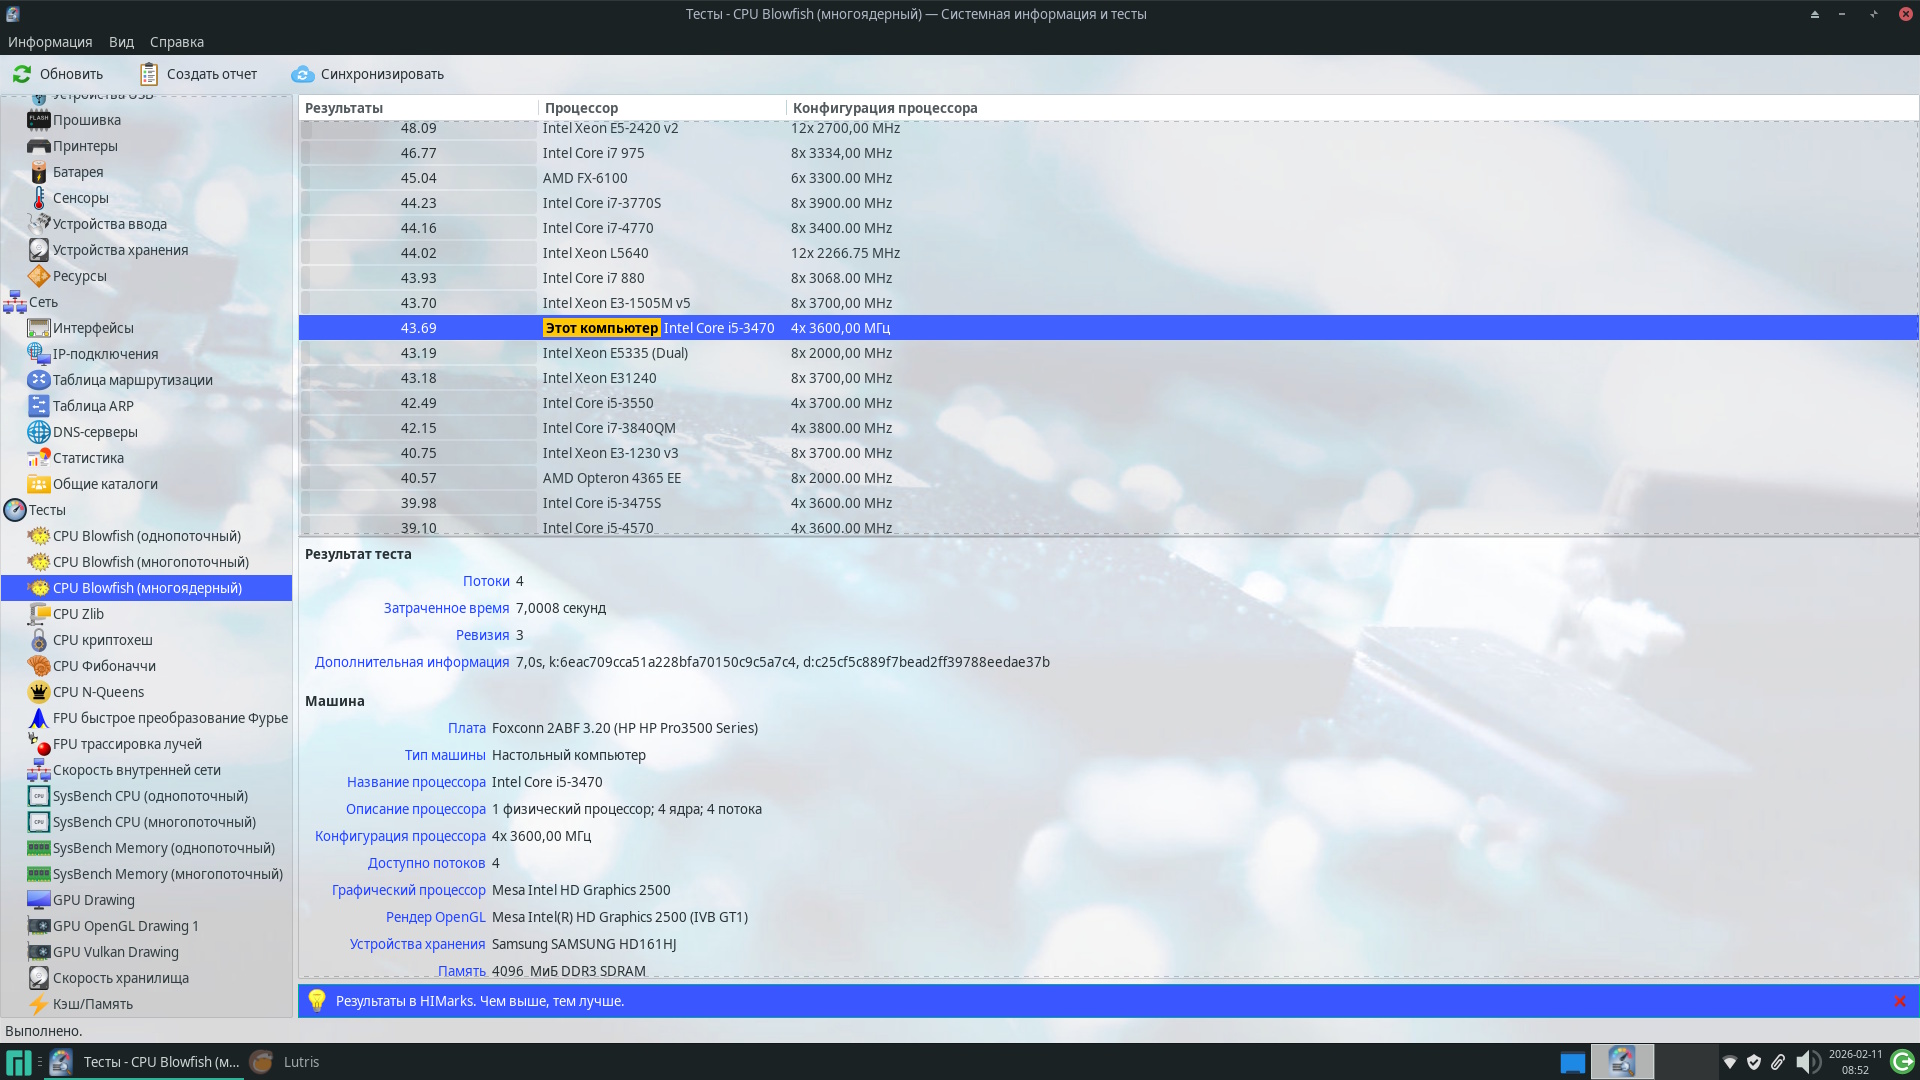
Task: Sort by Результаты column header
Action: pos(344,108)
